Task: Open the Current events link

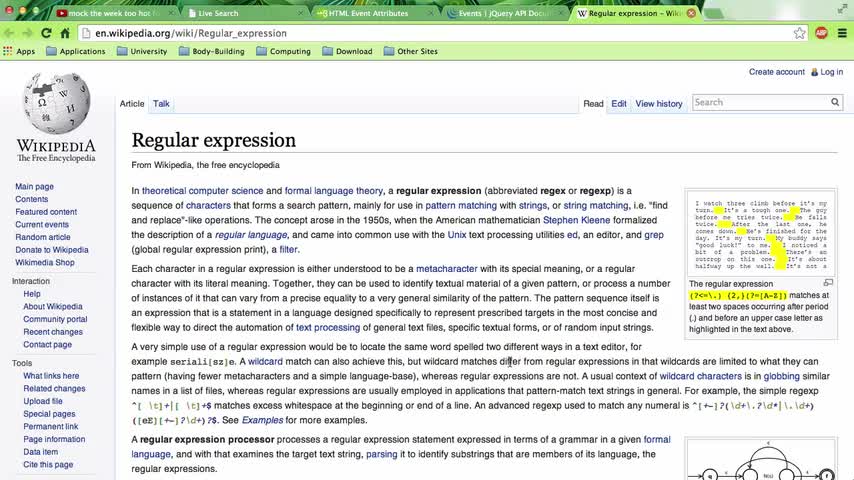Action: (x=42, y=224)
